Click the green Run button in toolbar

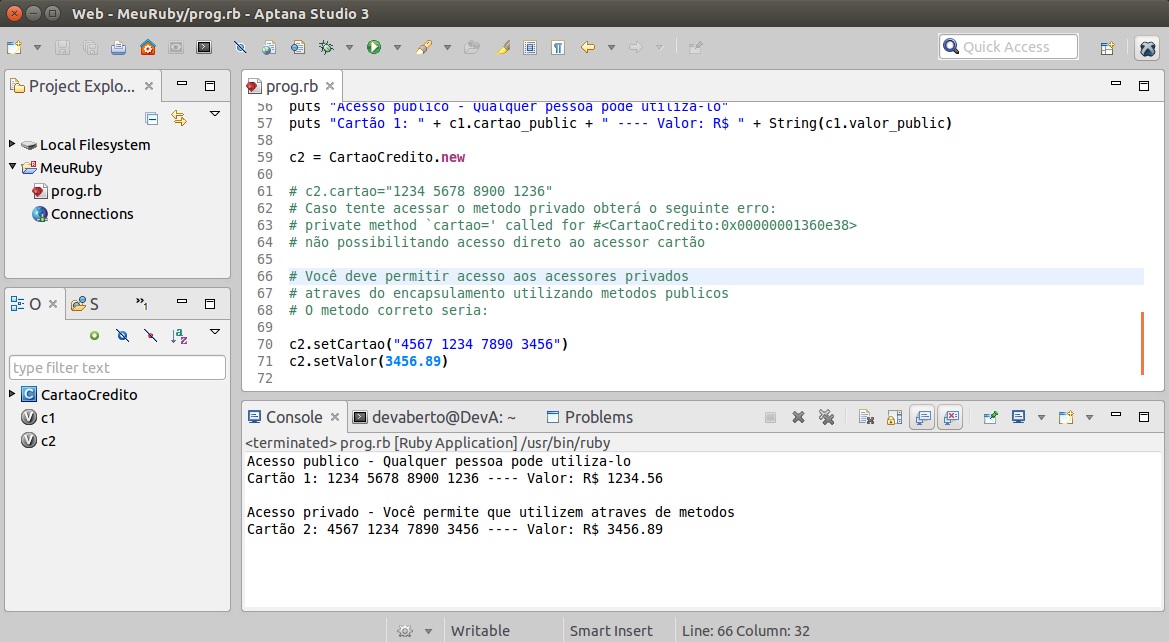pos(374,47)
